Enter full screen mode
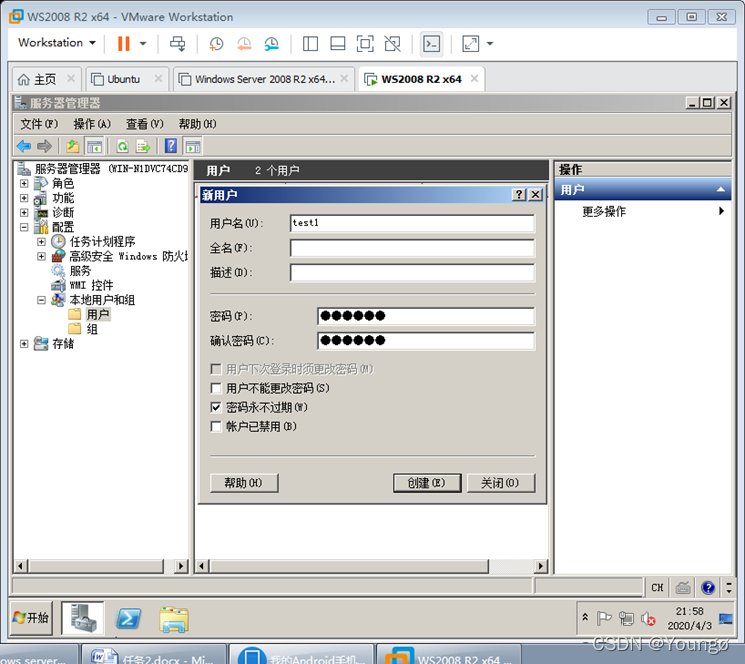 point(365,44)
